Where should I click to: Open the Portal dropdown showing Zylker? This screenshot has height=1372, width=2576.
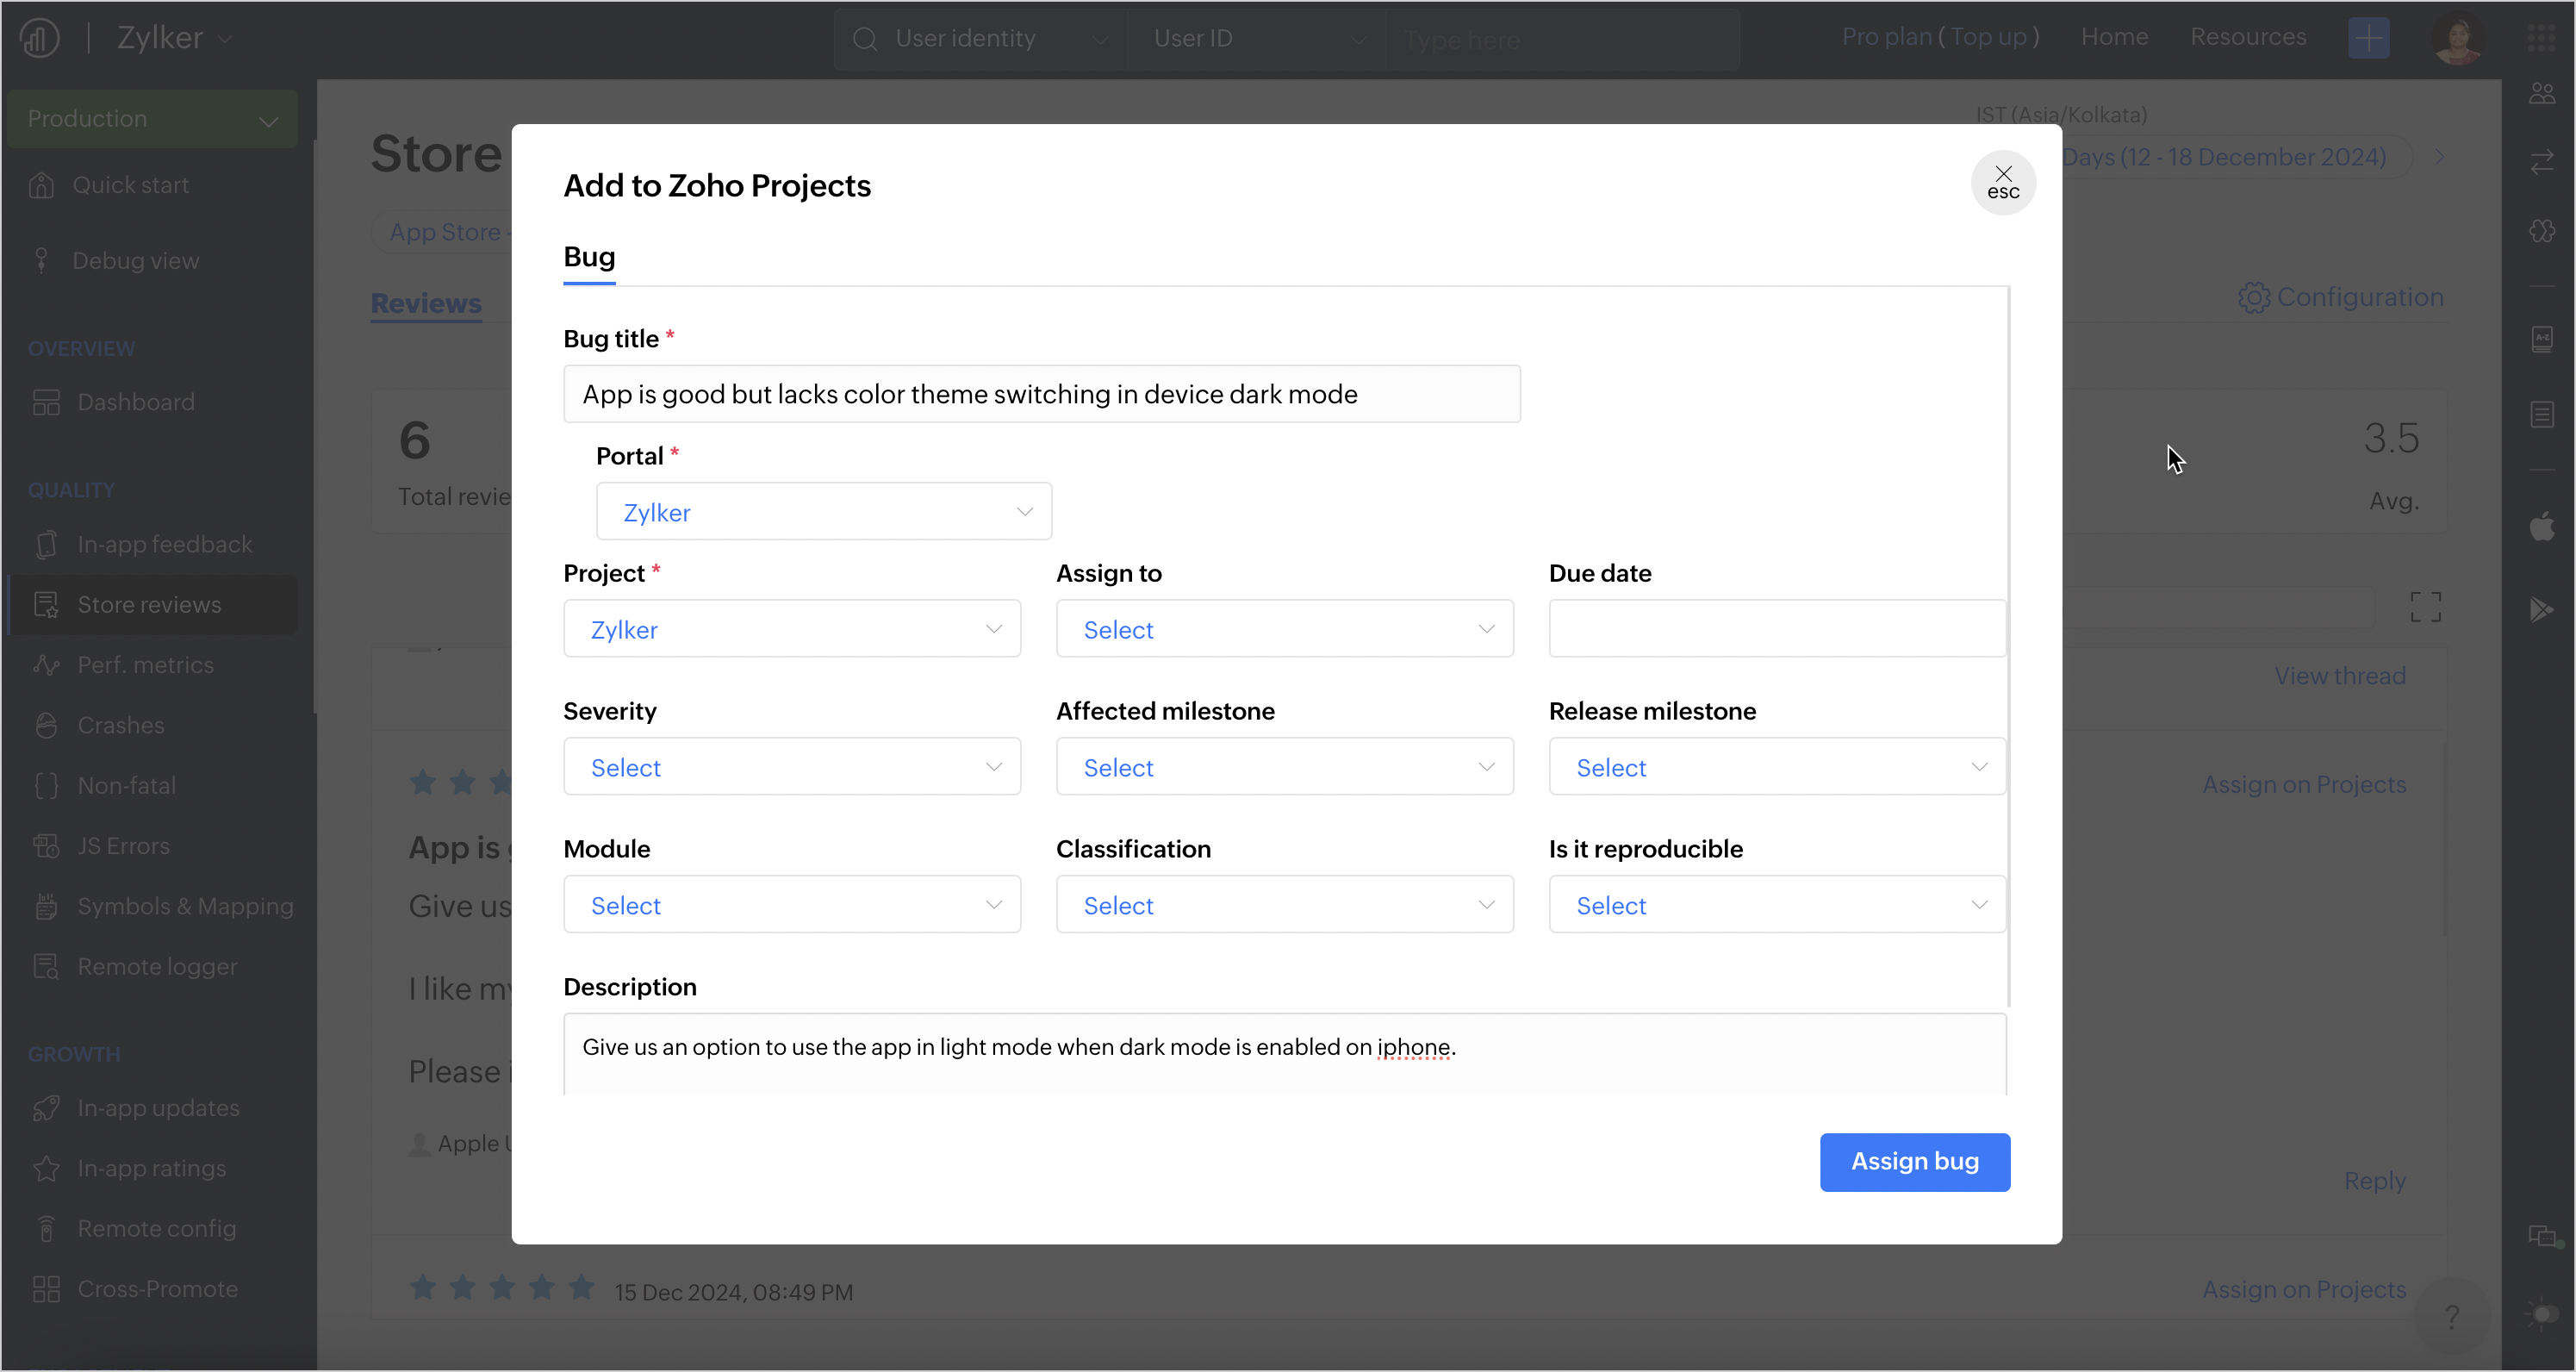point(823,512)
